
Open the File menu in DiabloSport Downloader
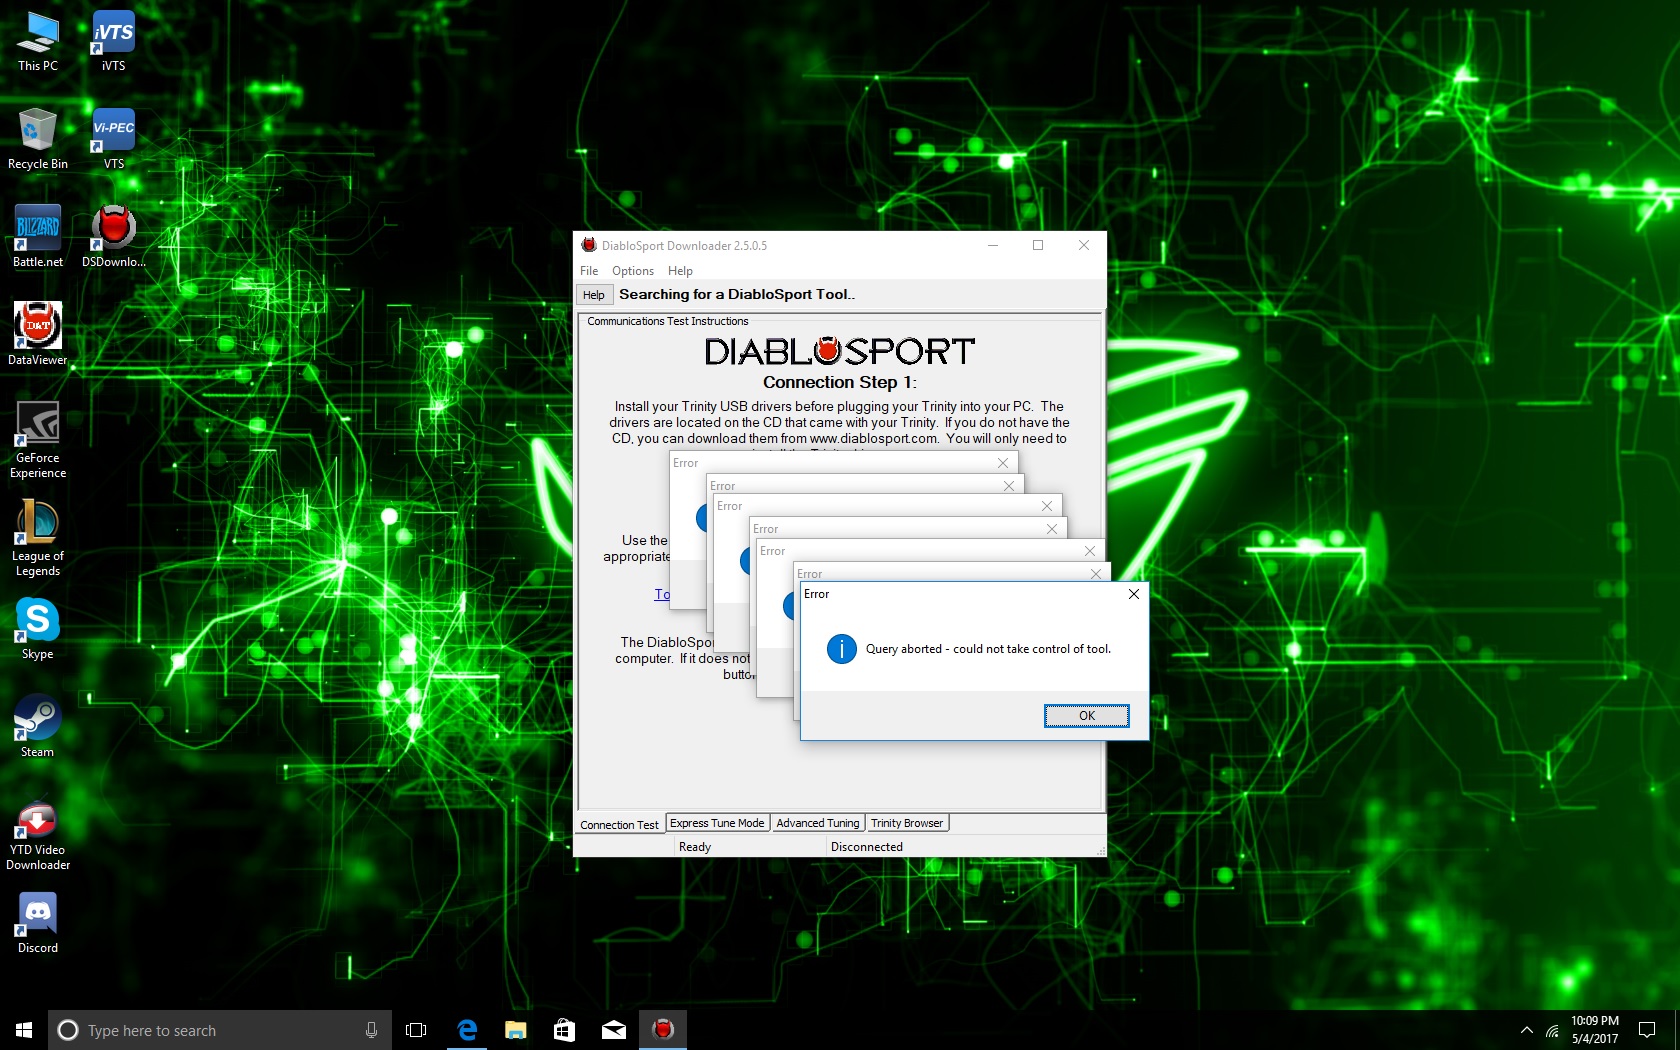tap(589, 271)
